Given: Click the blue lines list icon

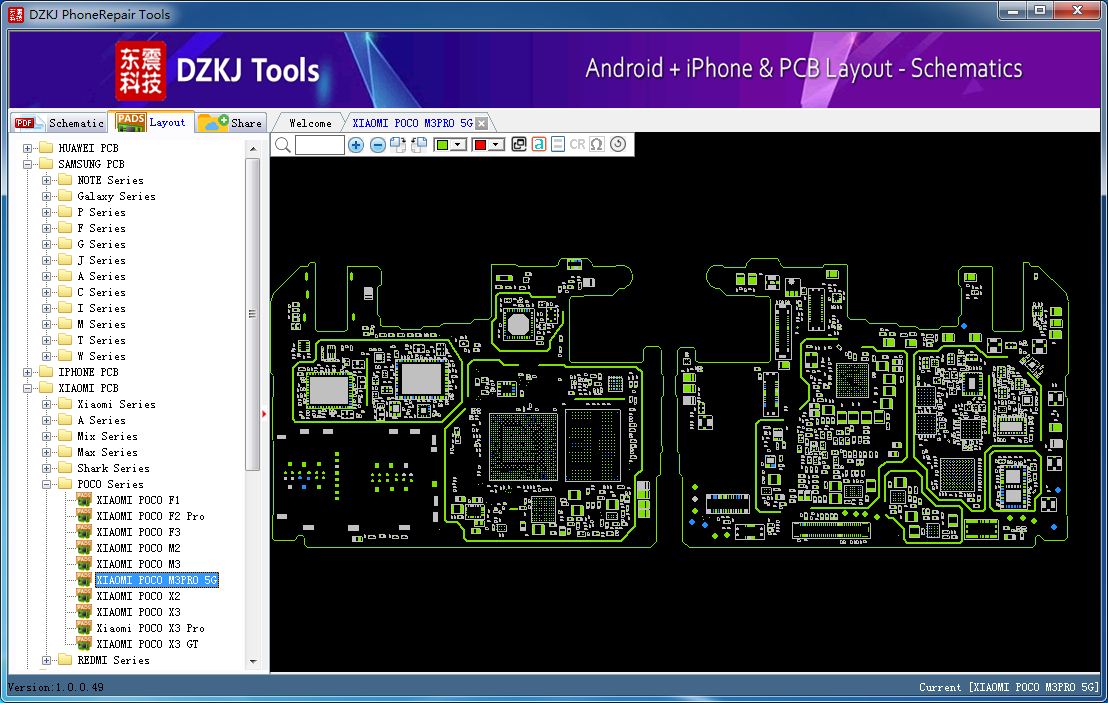Looking at the screenshot, I should tap(558, 145).
